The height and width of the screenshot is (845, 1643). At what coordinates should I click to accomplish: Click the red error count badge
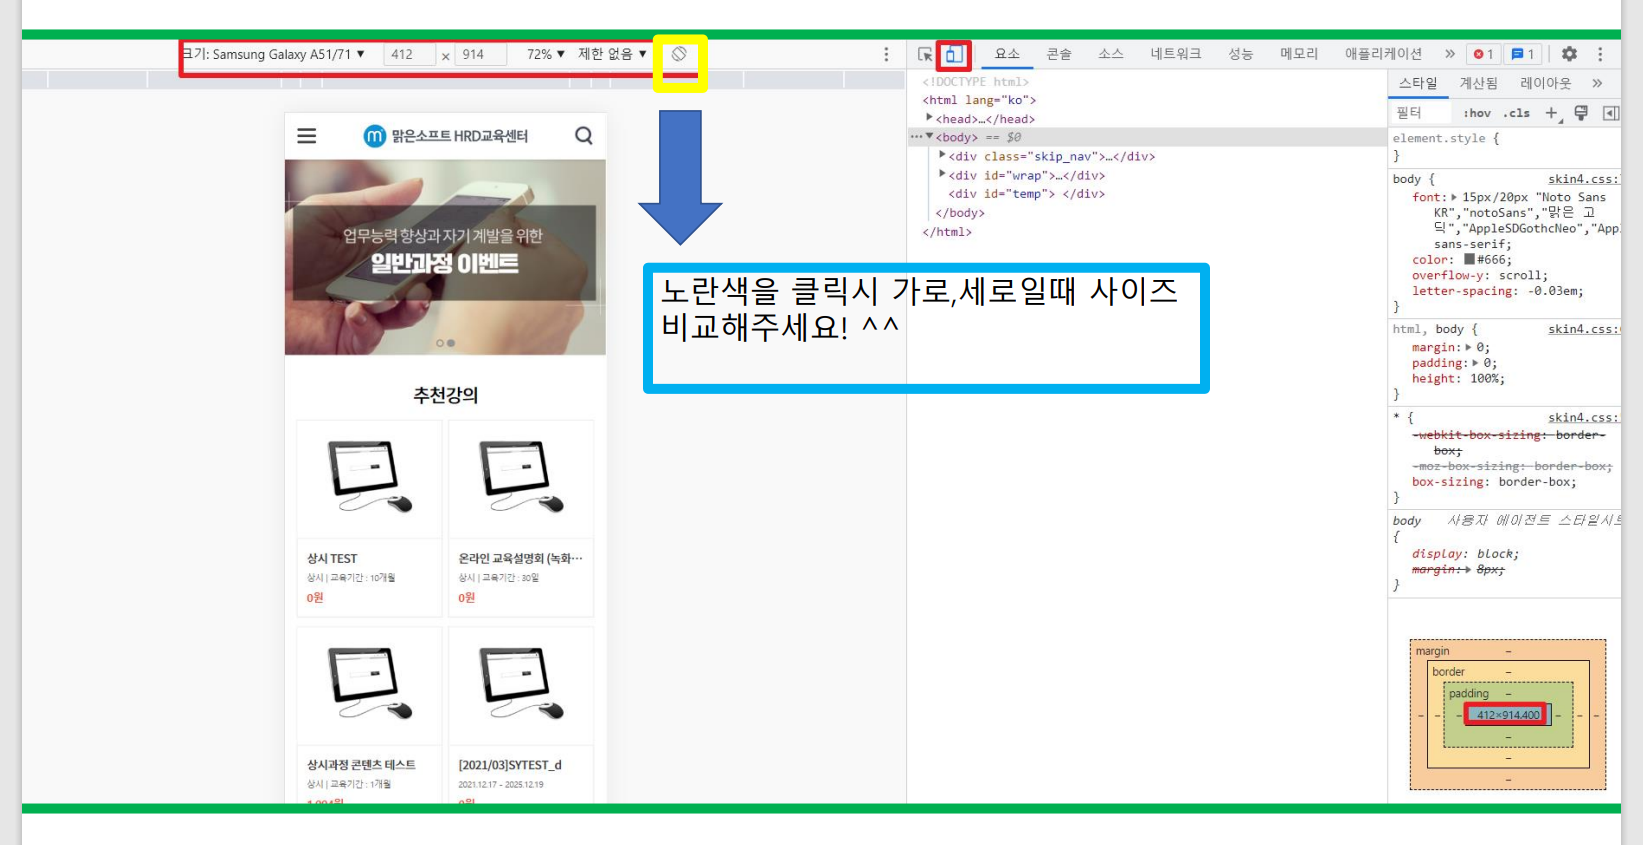(1483, 54)
